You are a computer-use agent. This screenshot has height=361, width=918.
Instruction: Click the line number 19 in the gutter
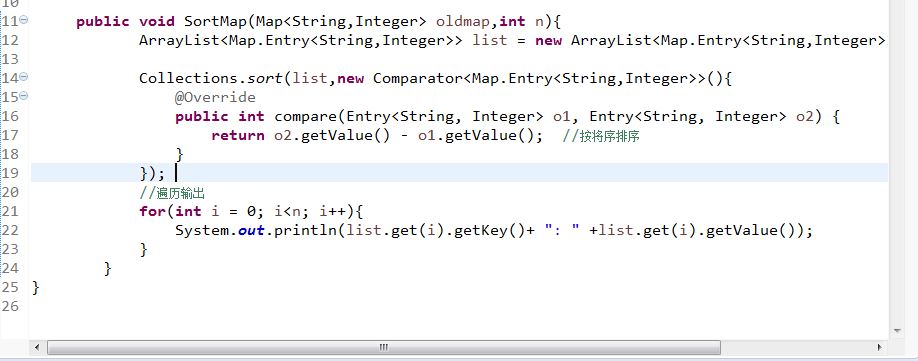[x=10, y=173]
